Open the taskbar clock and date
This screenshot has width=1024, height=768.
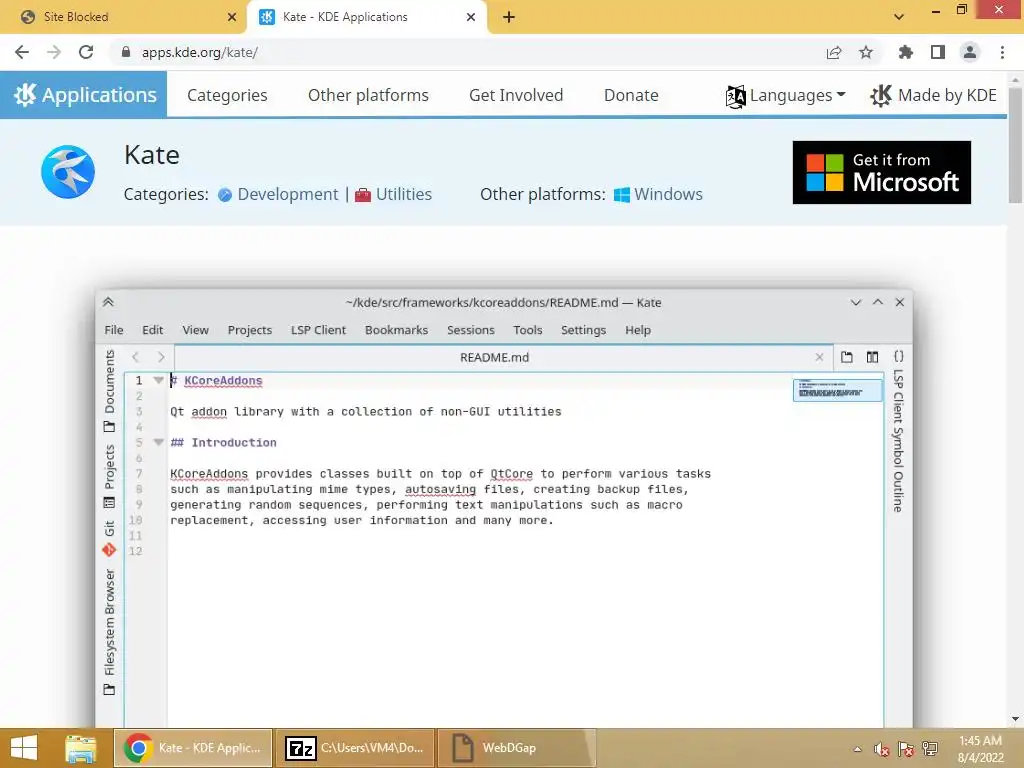coord(980,749)
